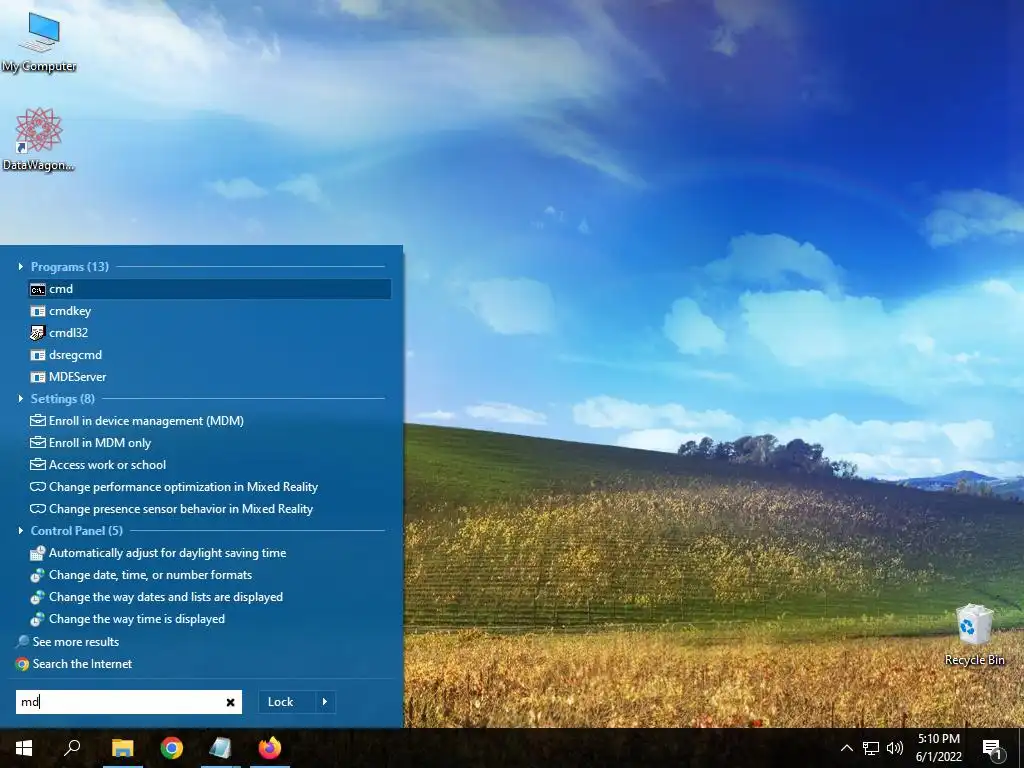Open the notification center icon
The height and width of the screenshot is (768, 1024).
[x=992, y=748]
